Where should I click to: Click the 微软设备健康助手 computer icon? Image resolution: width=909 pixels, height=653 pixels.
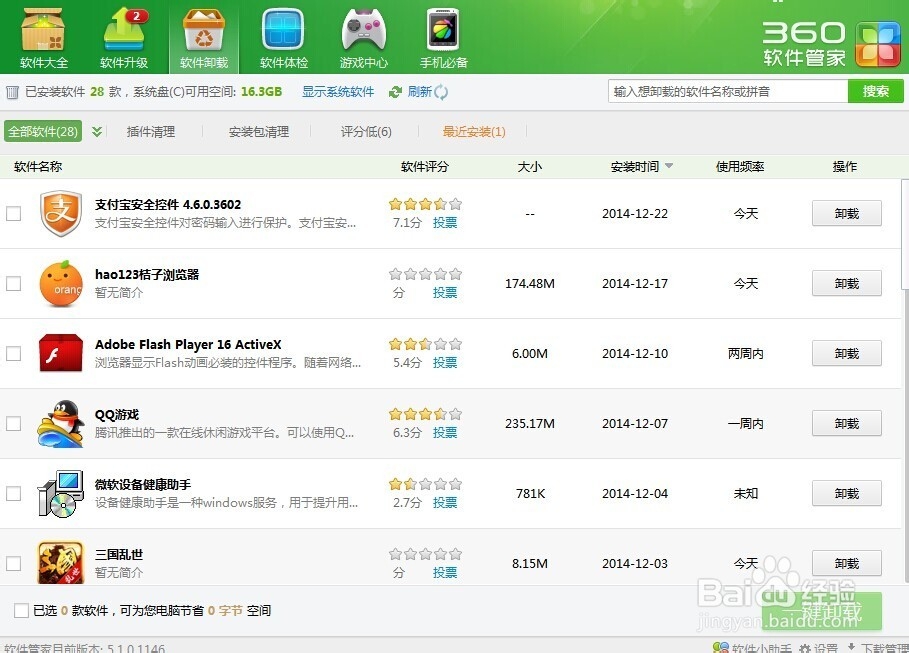tap(61, 494)
